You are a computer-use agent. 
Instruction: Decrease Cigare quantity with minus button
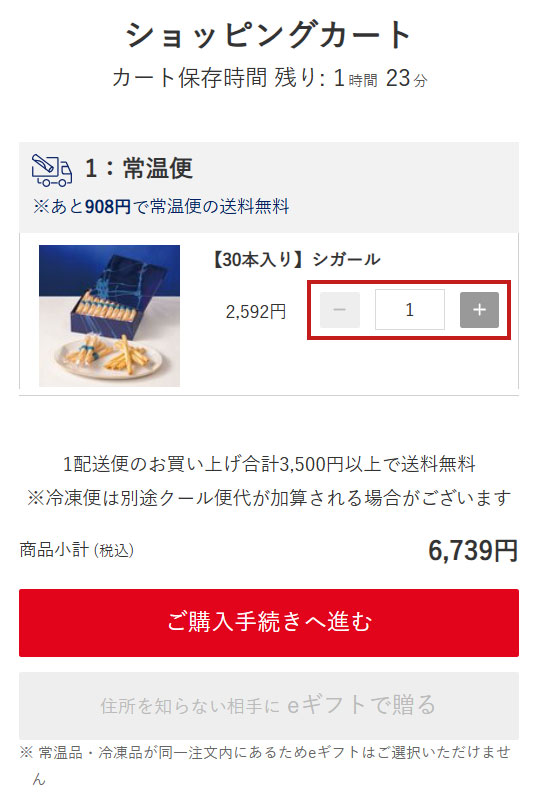(x=339, y=310)
